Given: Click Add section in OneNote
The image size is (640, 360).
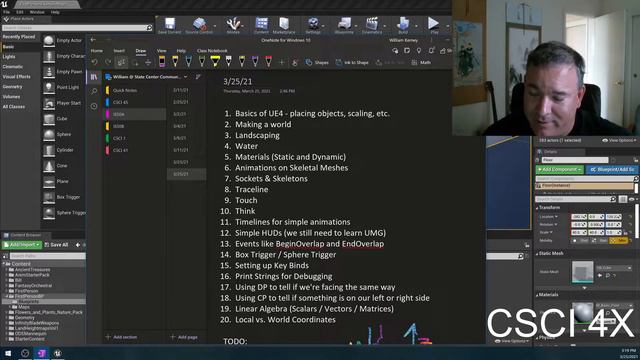Looking at the screenshot, I should coord(122,337).
